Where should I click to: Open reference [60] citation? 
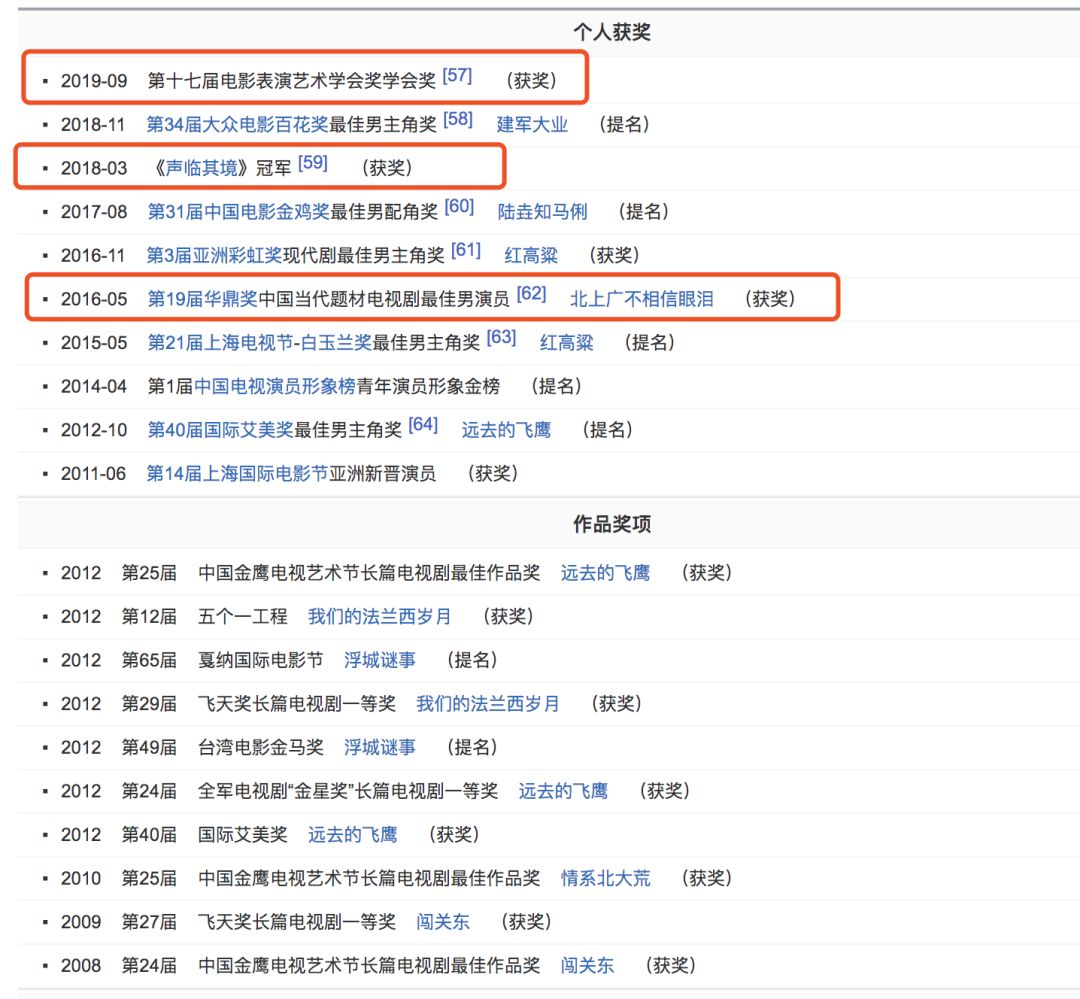point(459,207)
